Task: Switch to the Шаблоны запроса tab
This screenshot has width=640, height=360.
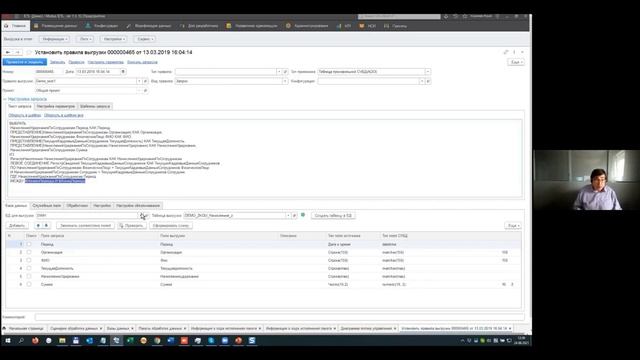Action: (x=95, y=107)
